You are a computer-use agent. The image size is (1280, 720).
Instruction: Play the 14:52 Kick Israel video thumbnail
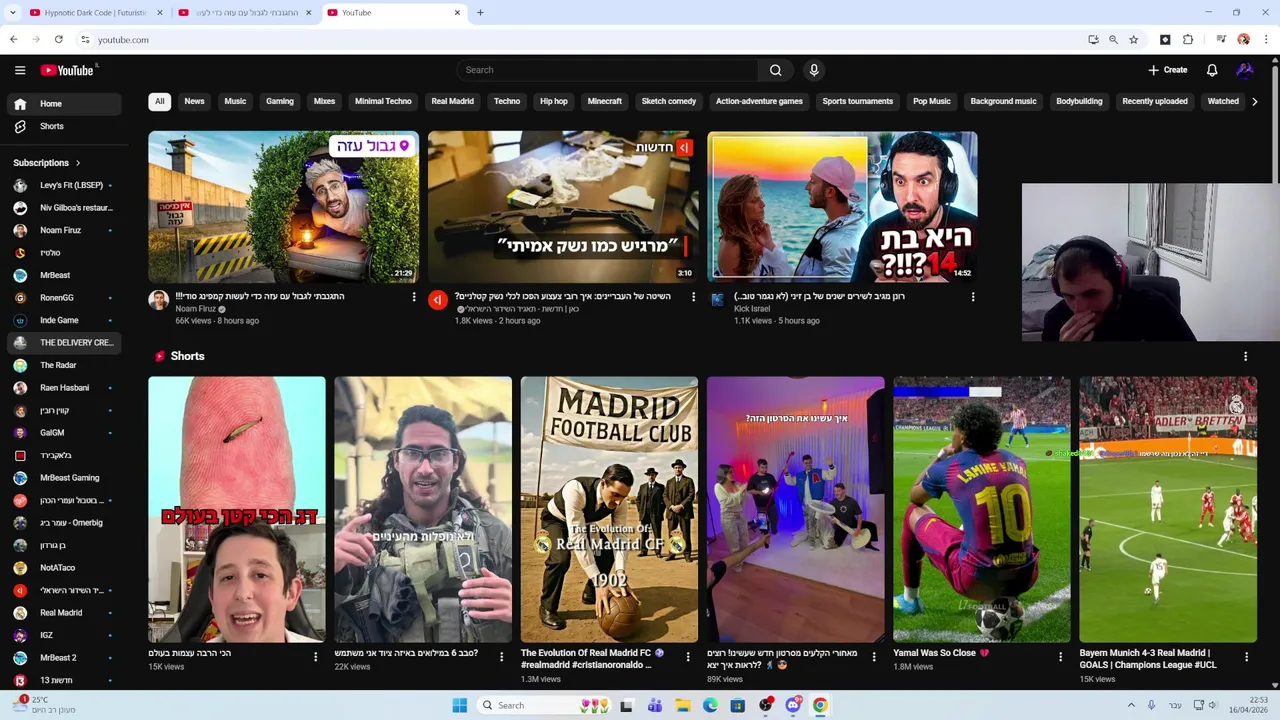coord(842,207)
